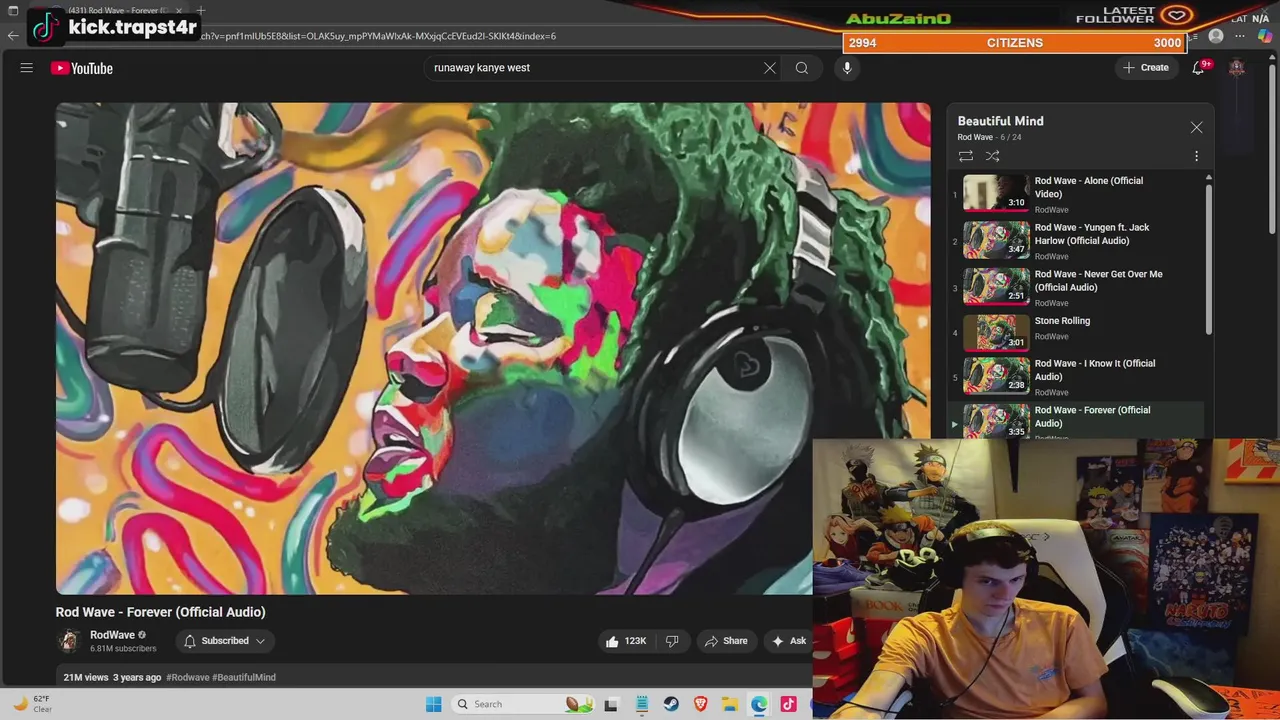Select Yungen ft. Jack Harlow thumbnail
Viewport: 1280px width, 720px height.
pyautogui.click(x=996, y=240)
